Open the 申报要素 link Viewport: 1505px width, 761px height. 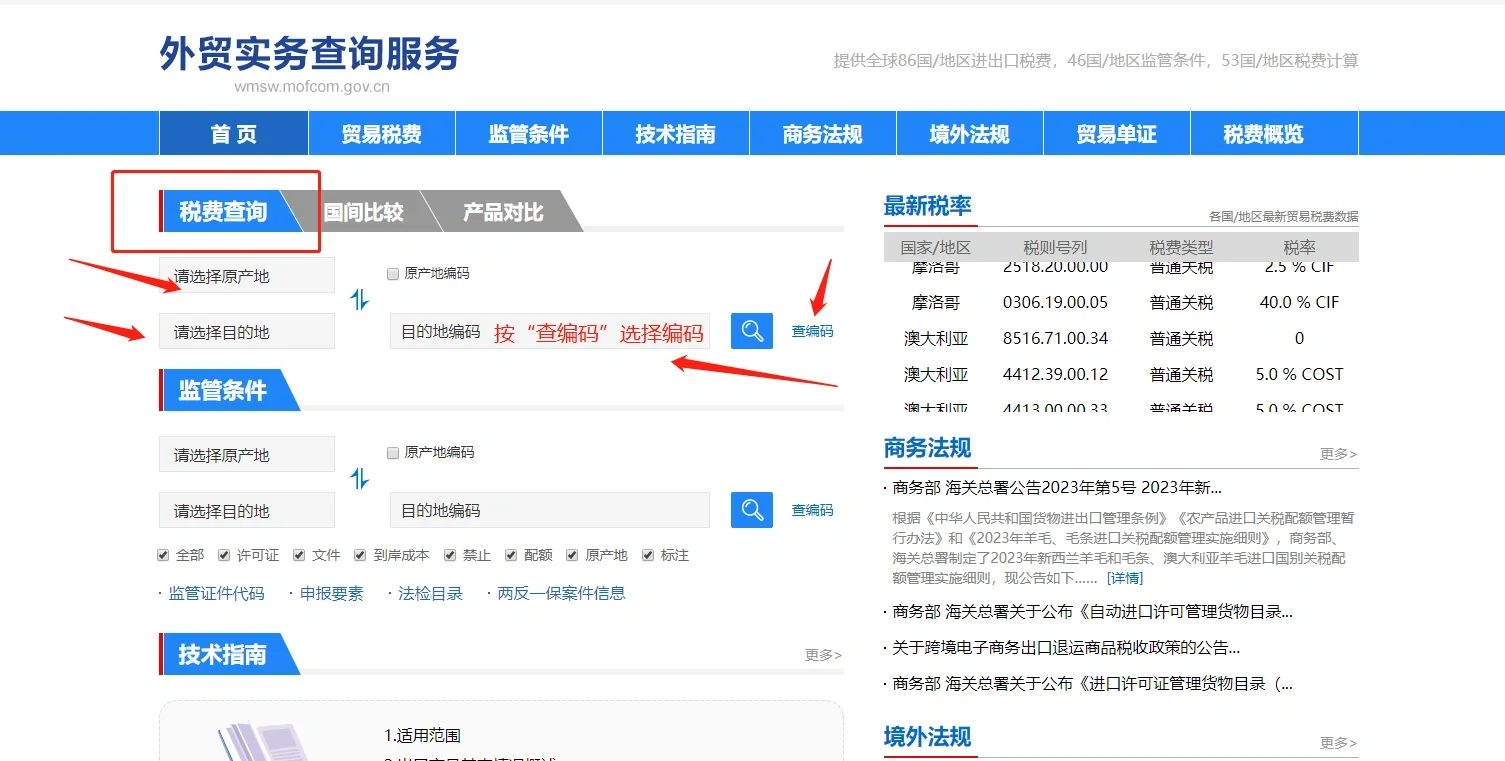pos(332,593)
